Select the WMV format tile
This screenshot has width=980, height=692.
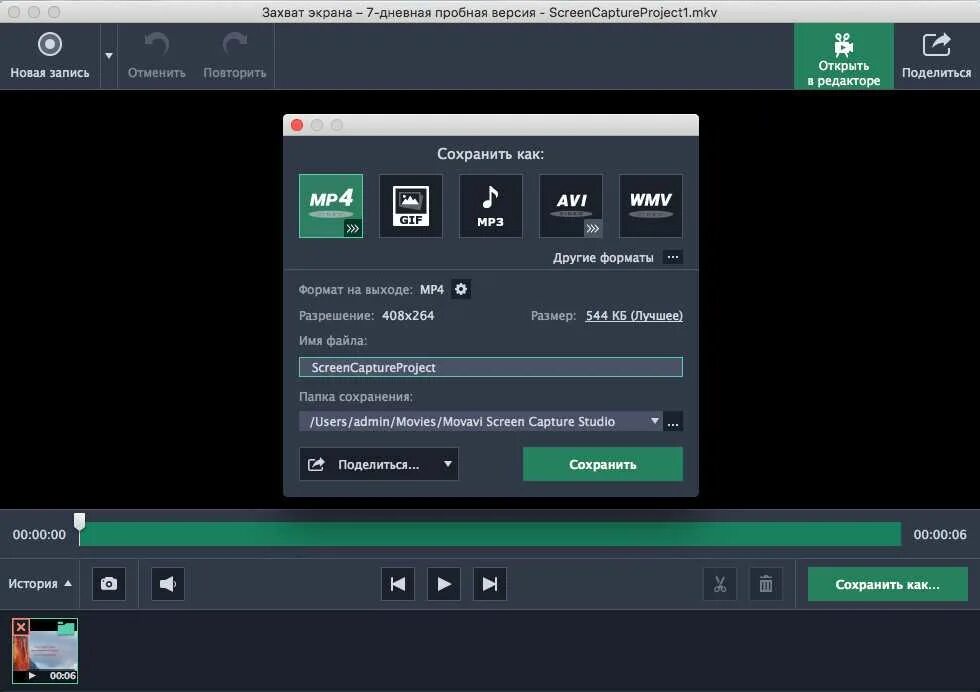pyautogui.click(x=651, y=206)
